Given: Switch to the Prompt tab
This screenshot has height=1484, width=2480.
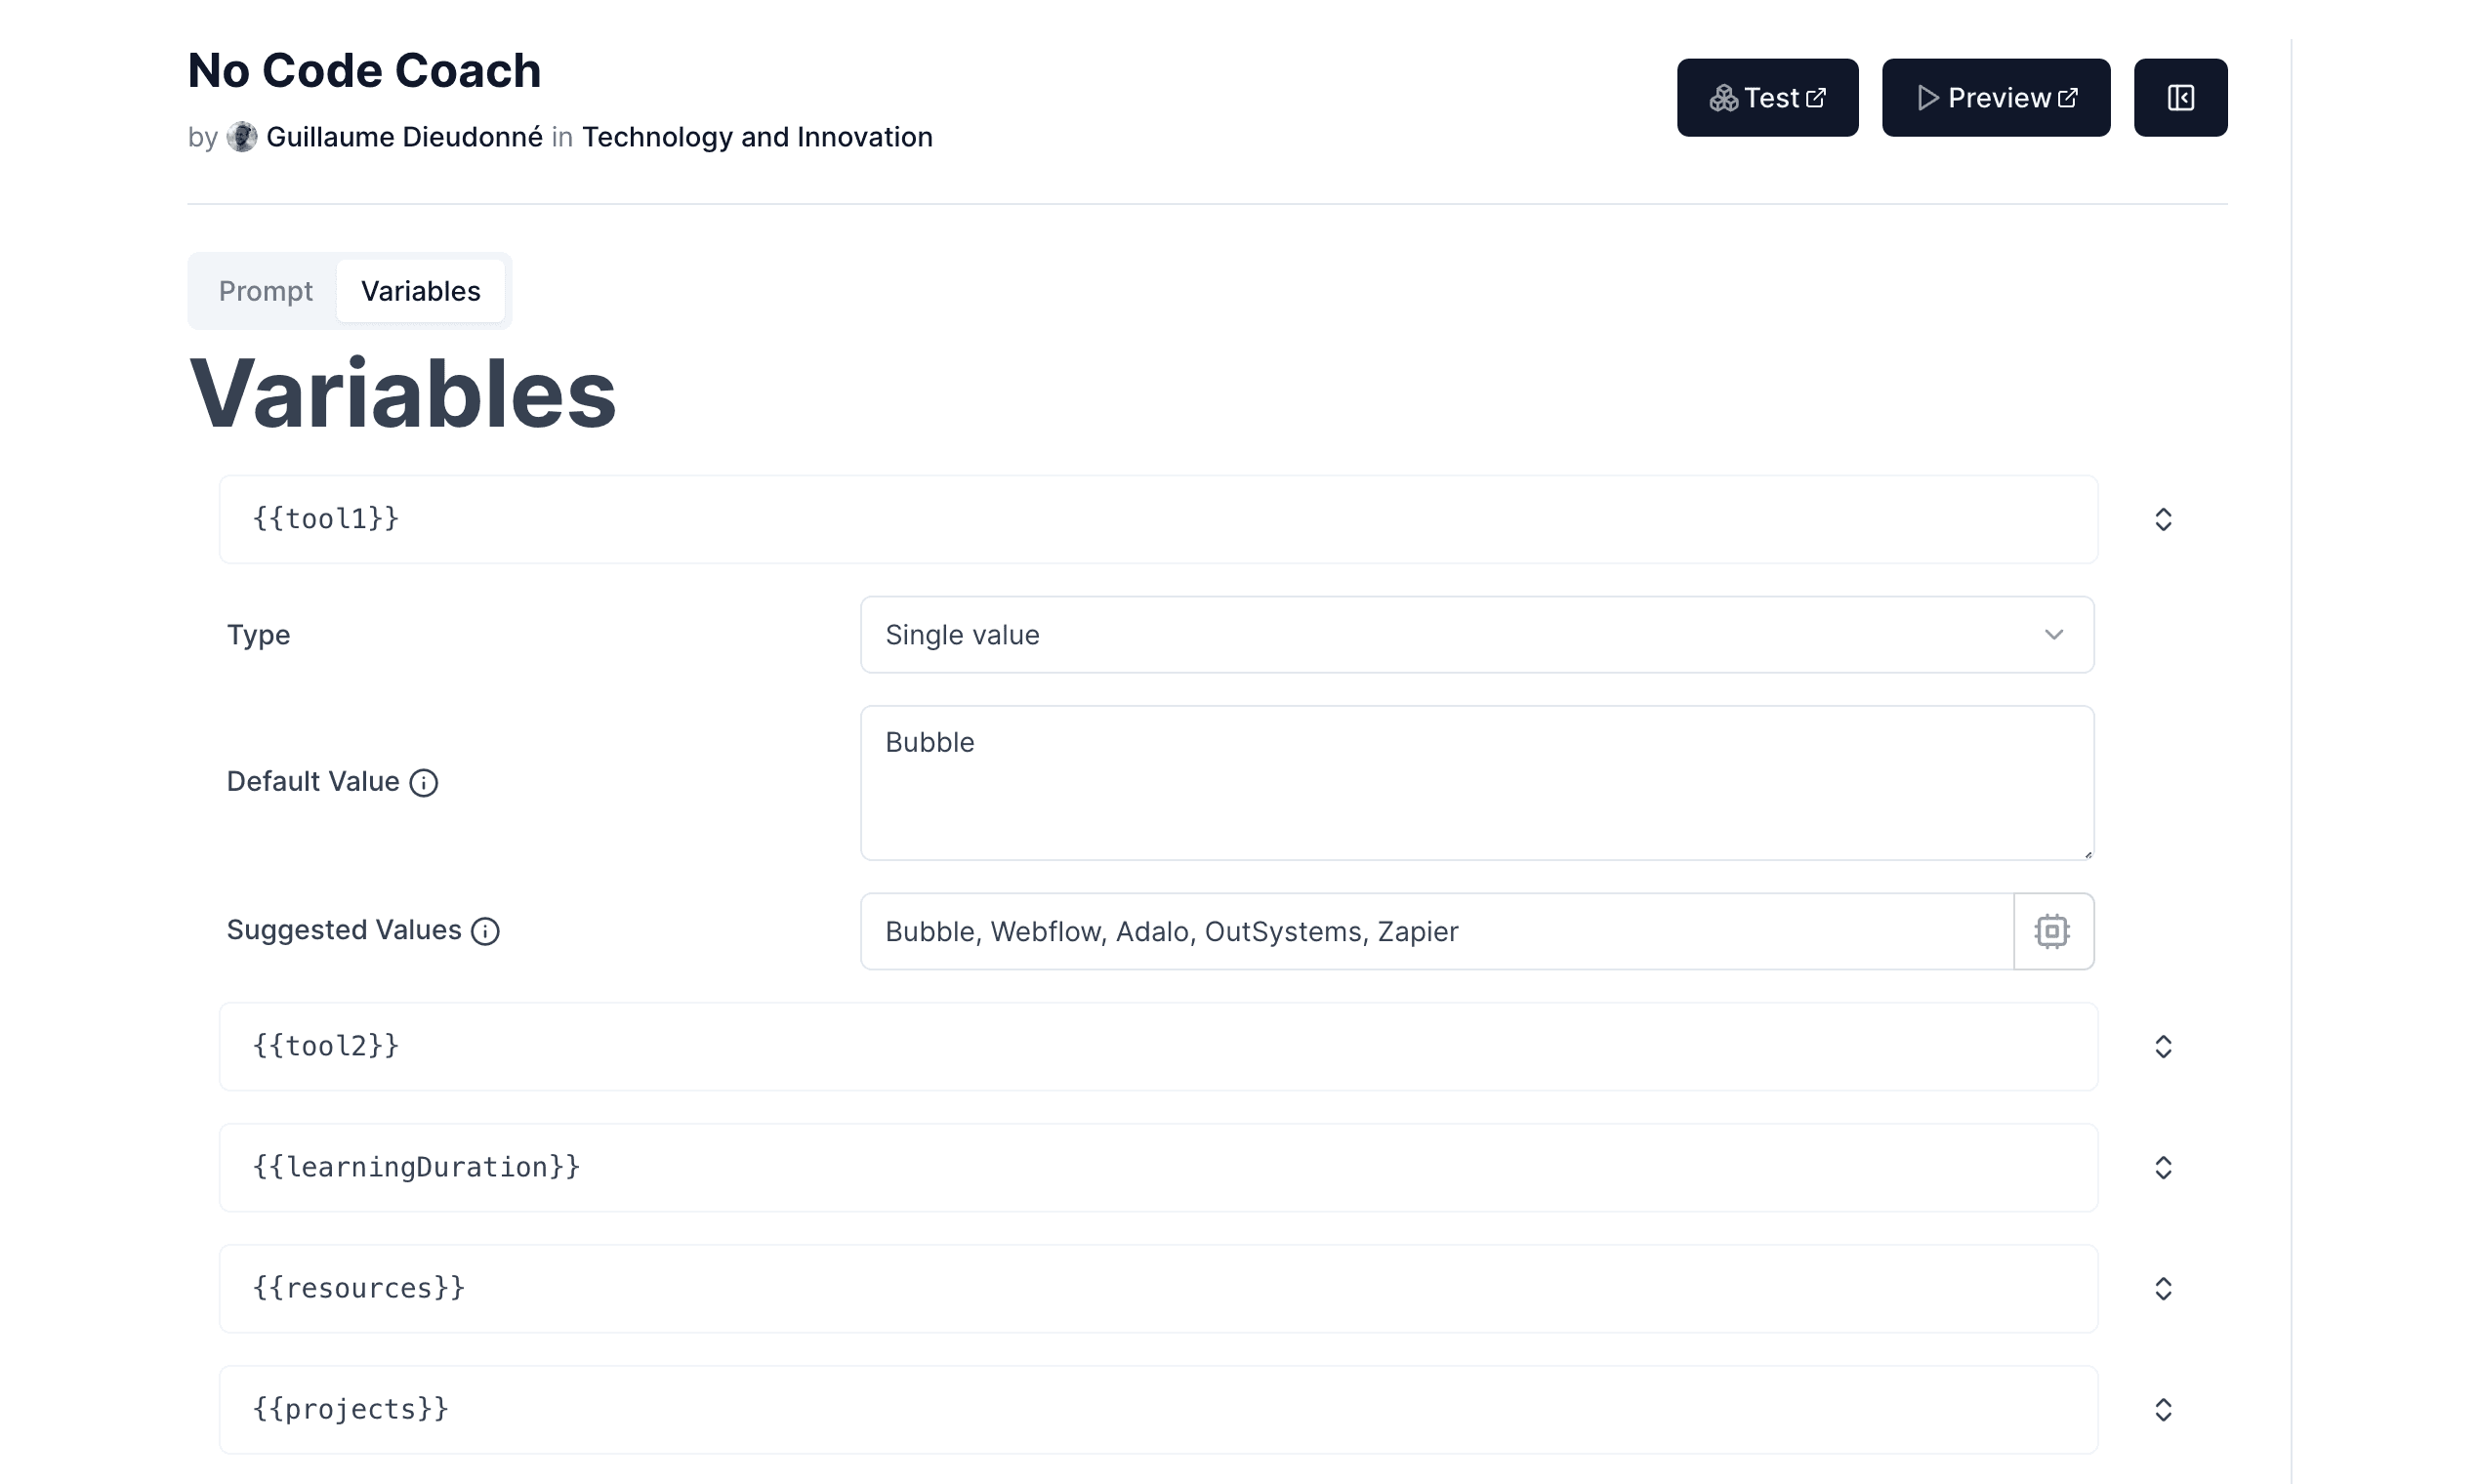Looking at the screenshot, I should click(265, 291).
